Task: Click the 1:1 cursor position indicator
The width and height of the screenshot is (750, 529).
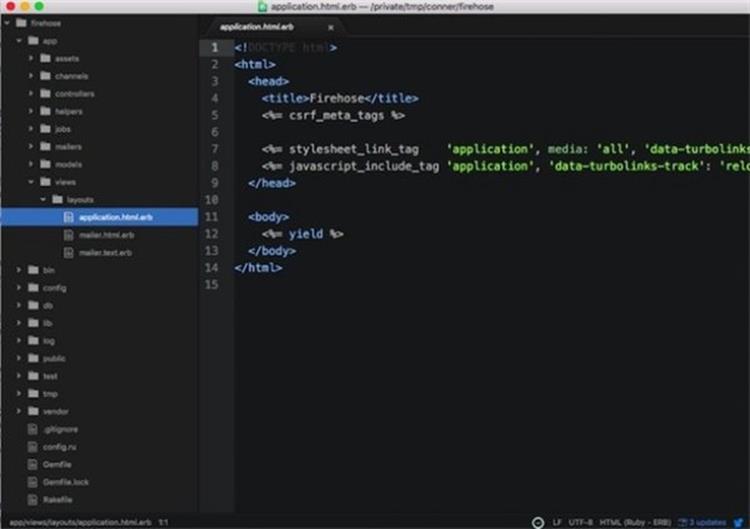Action: pos(163,522)
